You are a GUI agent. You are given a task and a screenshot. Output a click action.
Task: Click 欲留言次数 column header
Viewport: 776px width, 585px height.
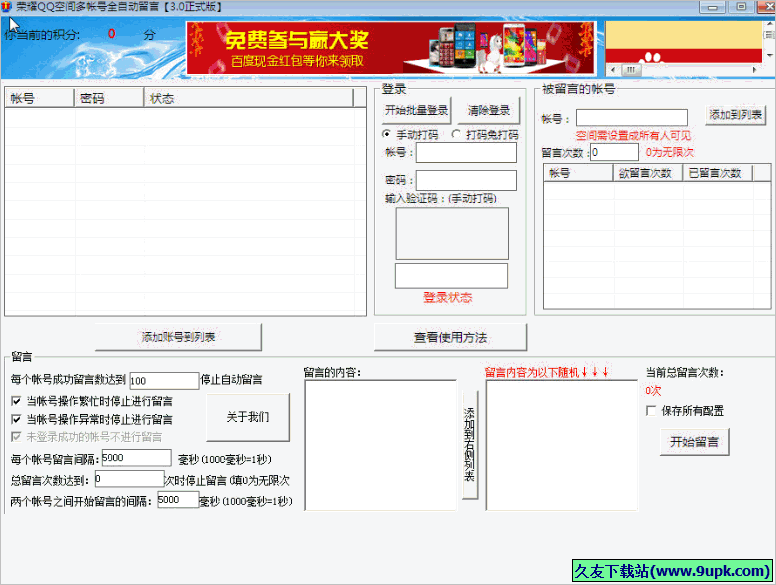click(648, 173)
